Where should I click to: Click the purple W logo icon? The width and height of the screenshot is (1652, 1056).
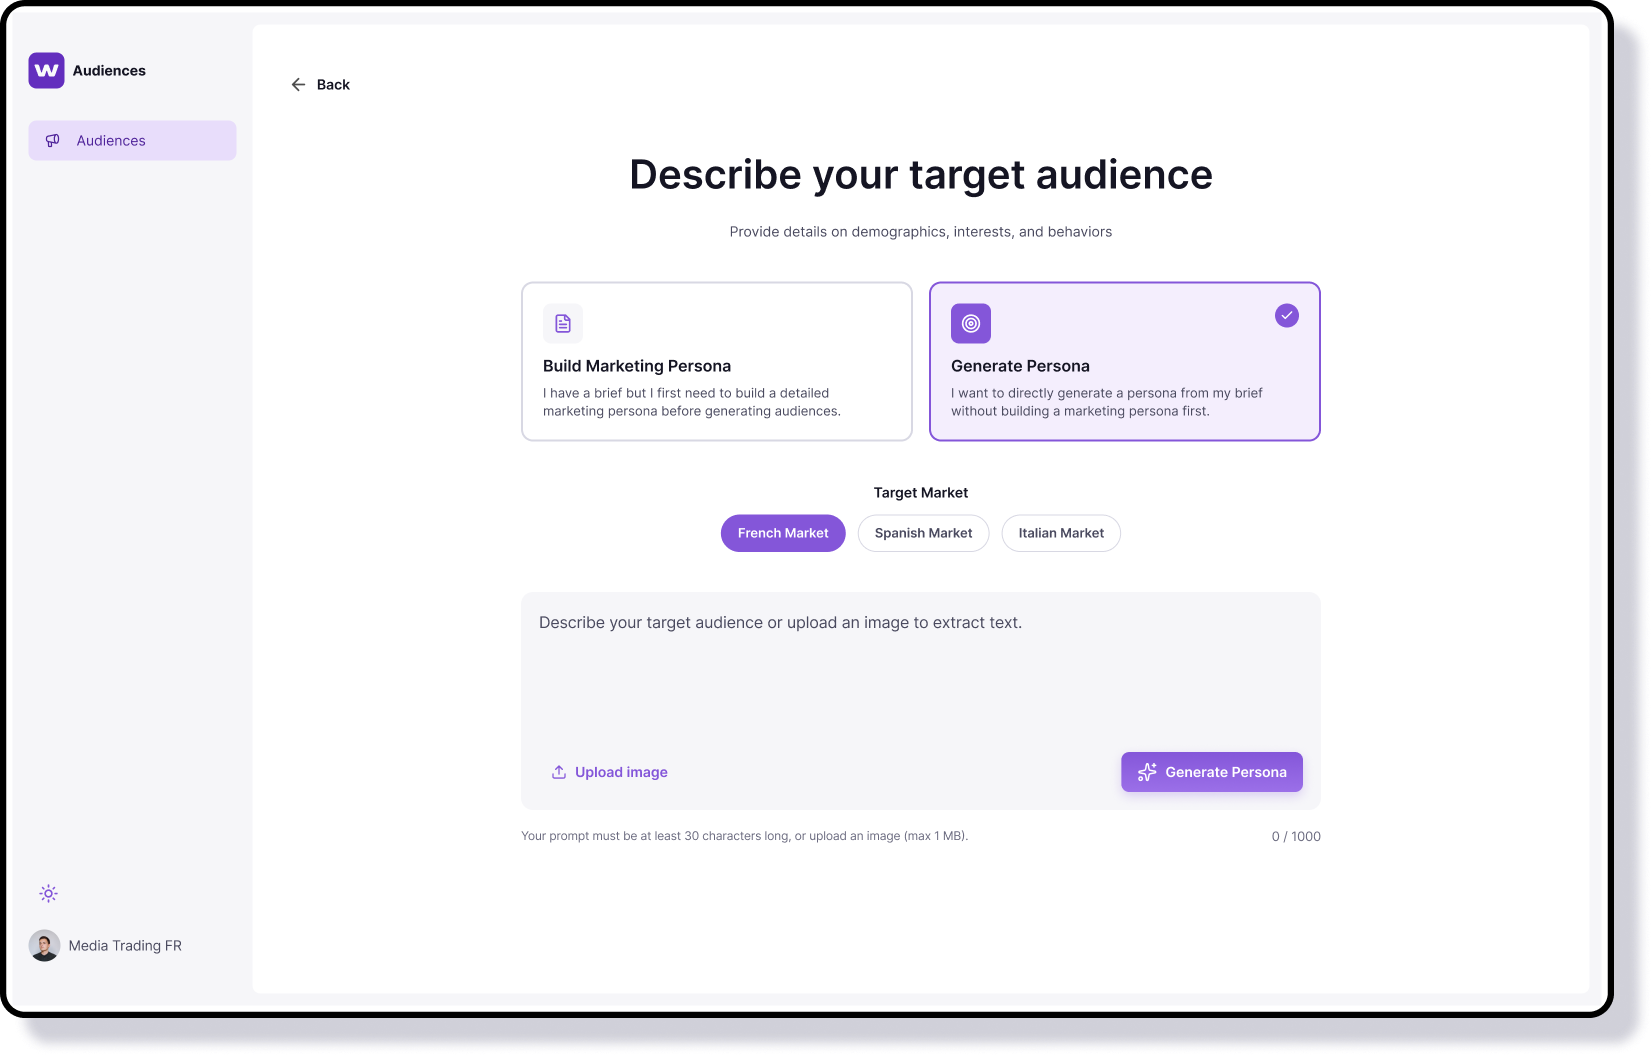pos(46,71)
